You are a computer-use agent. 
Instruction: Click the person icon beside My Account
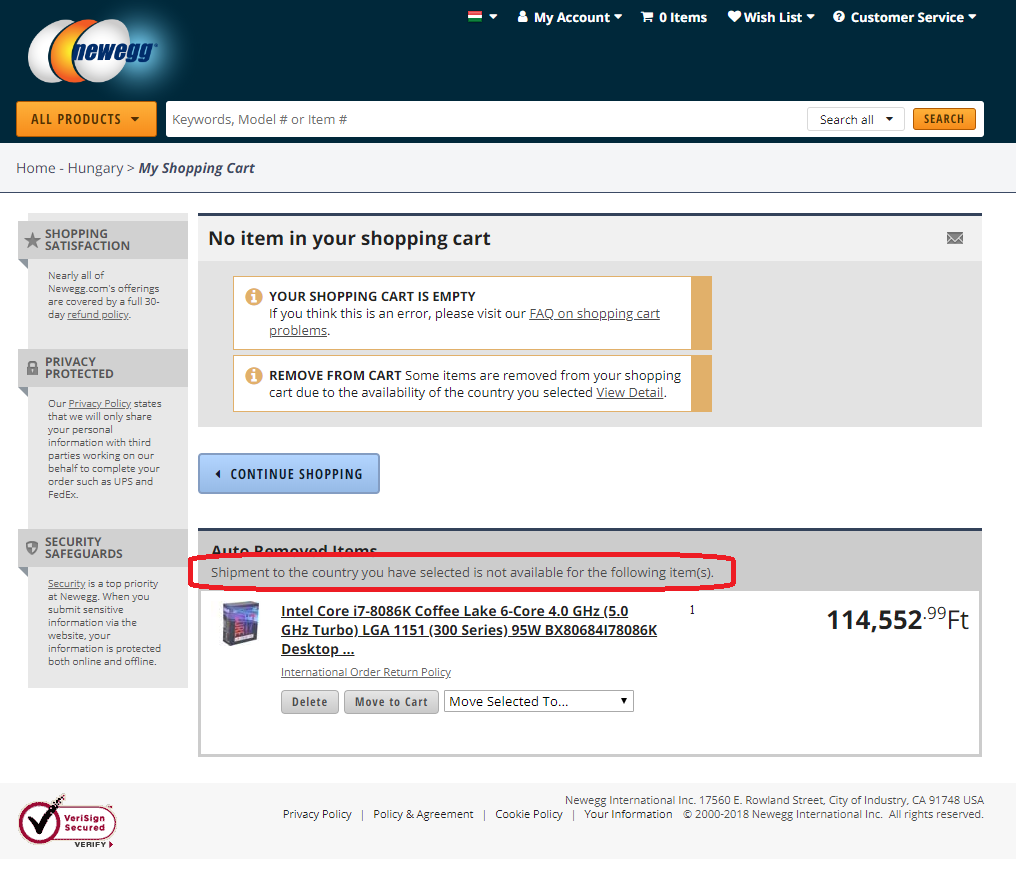tap(522, 17)
